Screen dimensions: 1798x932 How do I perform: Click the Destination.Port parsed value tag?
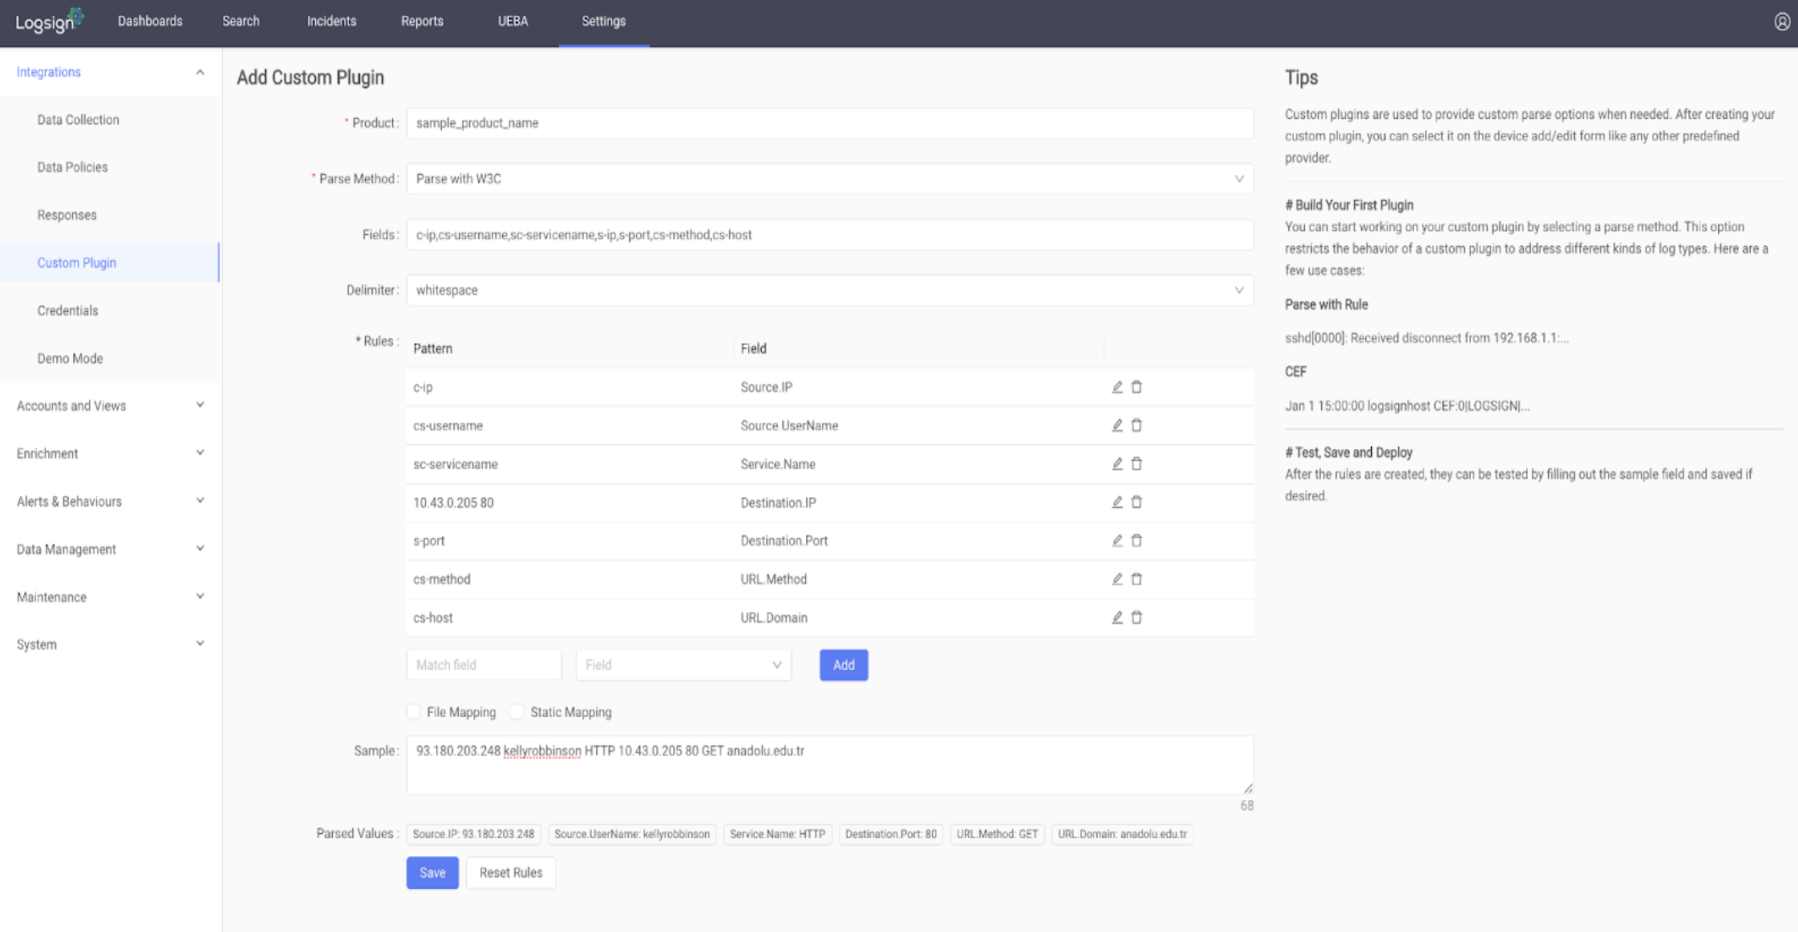tap(891, 834)
